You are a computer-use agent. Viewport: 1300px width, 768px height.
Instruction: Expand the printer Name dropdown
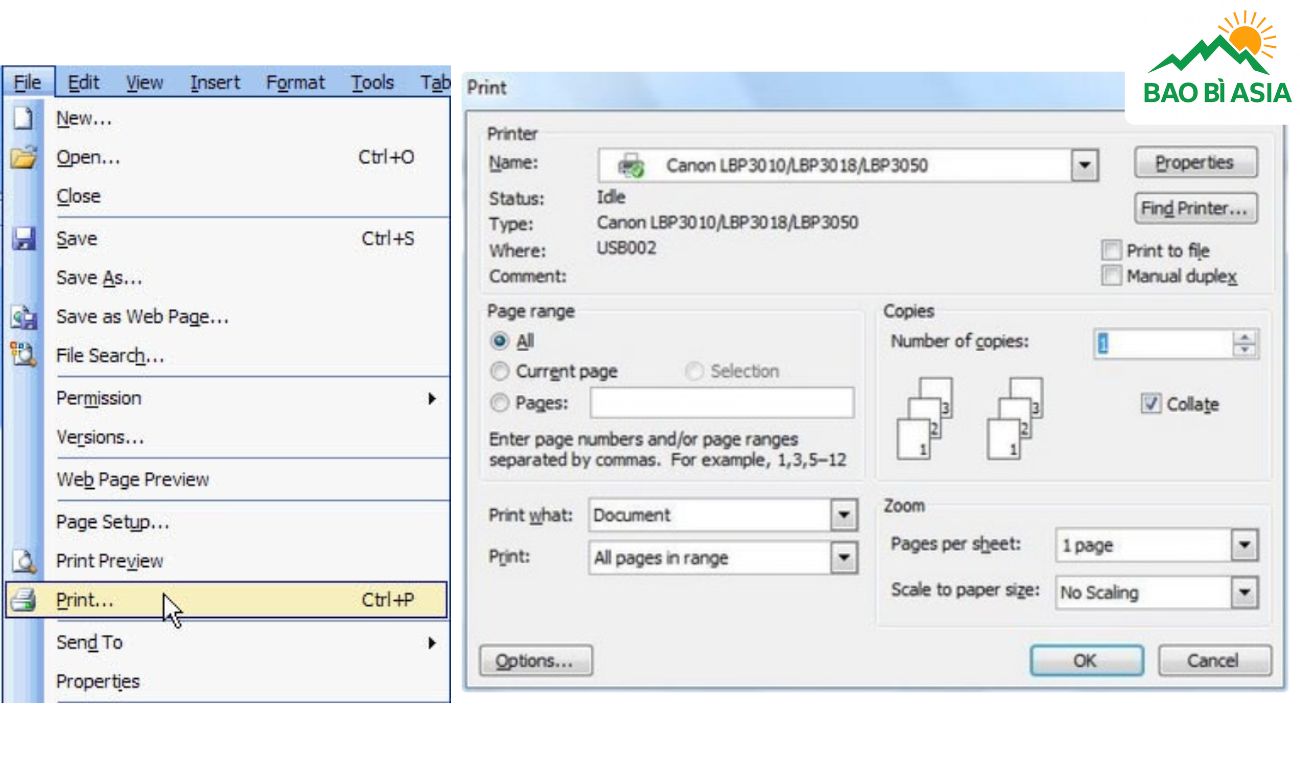[1084, 165]
